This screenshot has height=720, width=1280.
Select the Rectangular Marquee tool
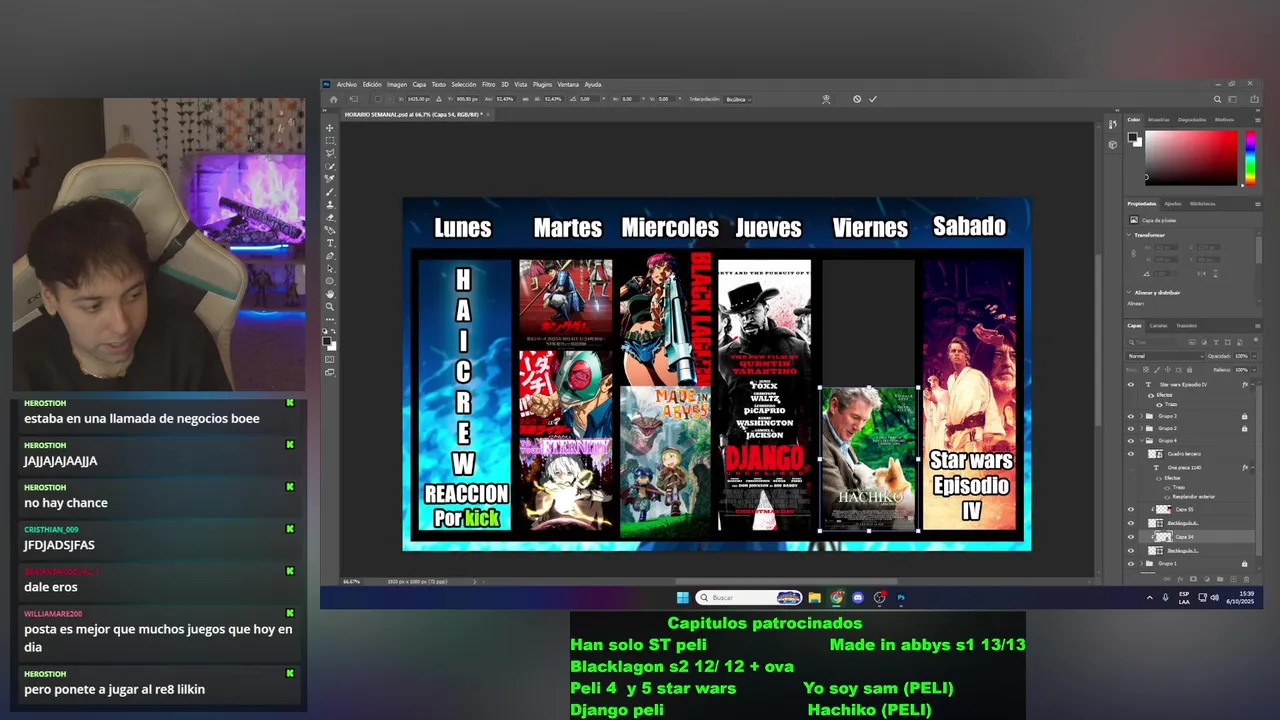click(330, 141)
